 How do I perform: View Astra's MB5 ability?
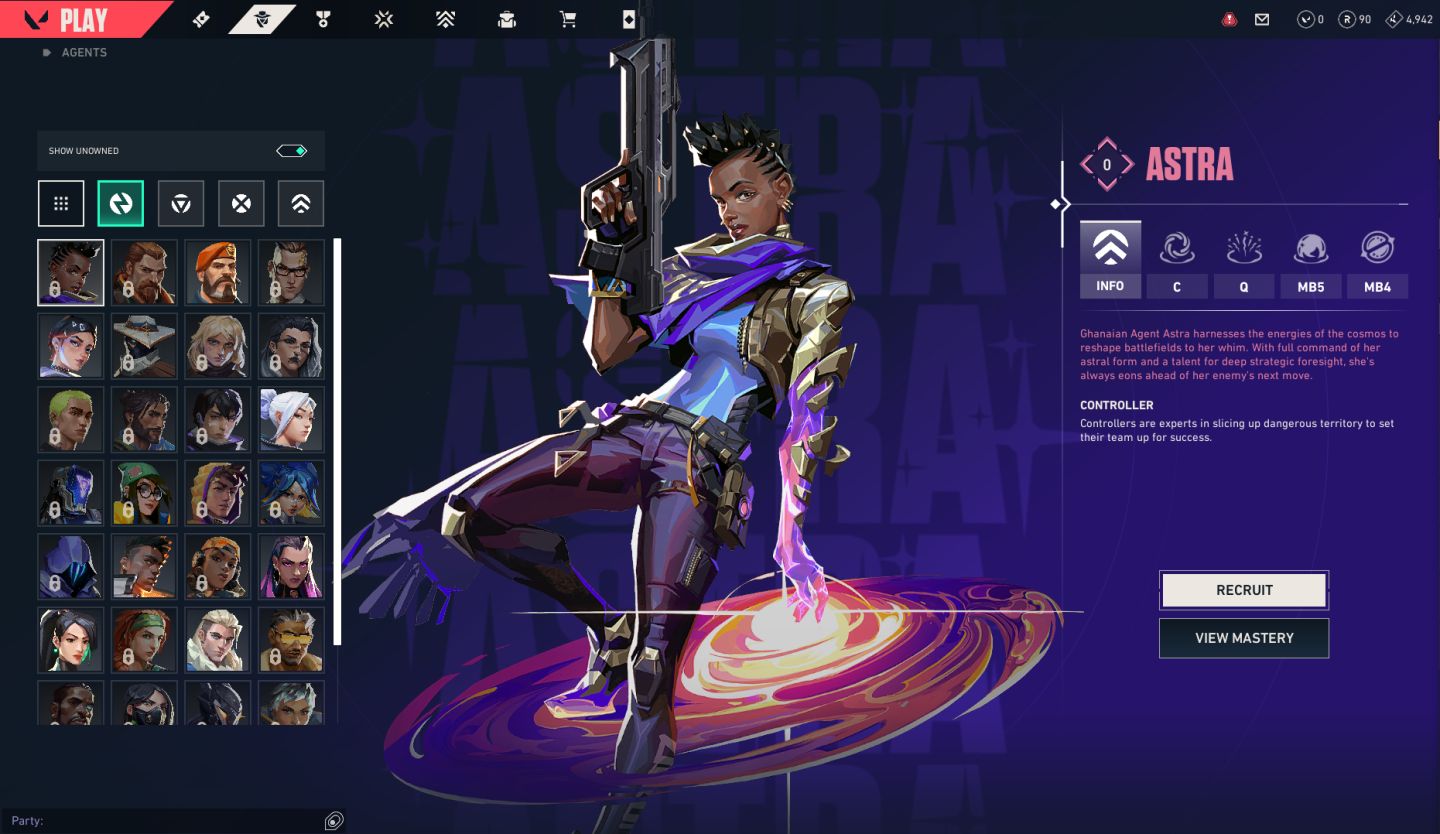1311,260
